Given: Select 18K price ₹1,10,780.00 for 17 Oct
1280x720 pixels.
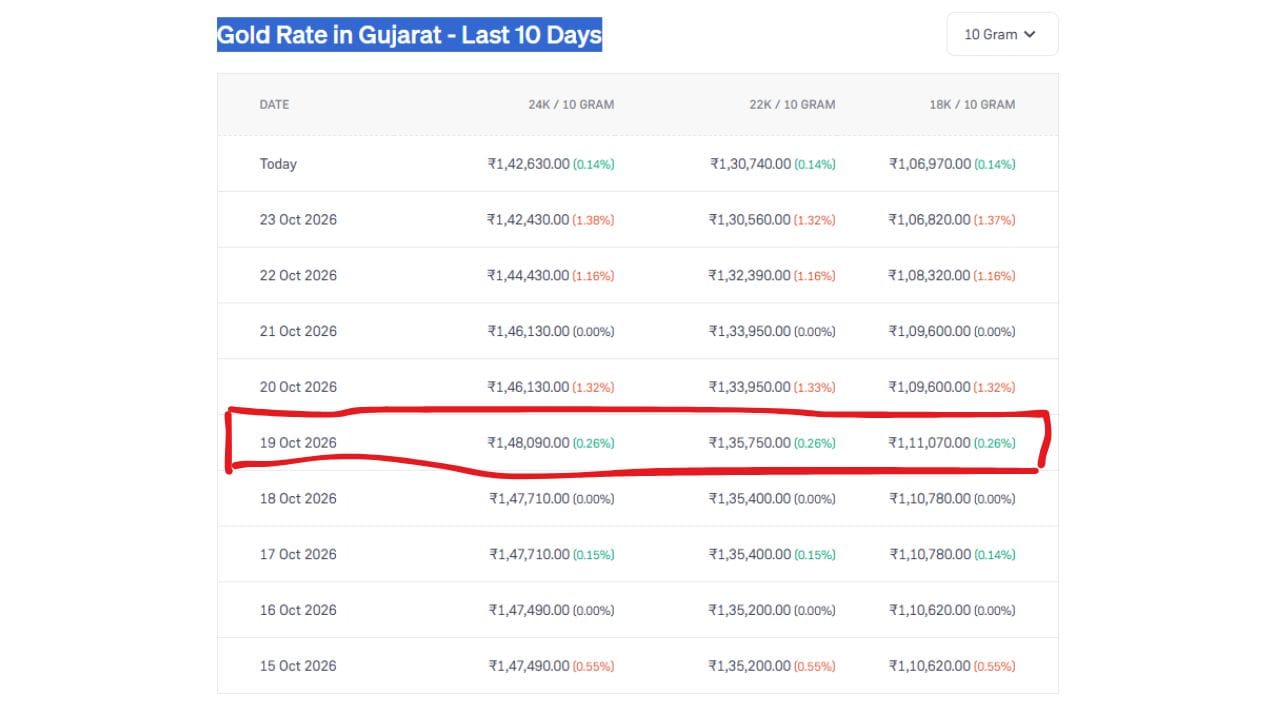Looking at the screenshot, I should coord(930,555).
